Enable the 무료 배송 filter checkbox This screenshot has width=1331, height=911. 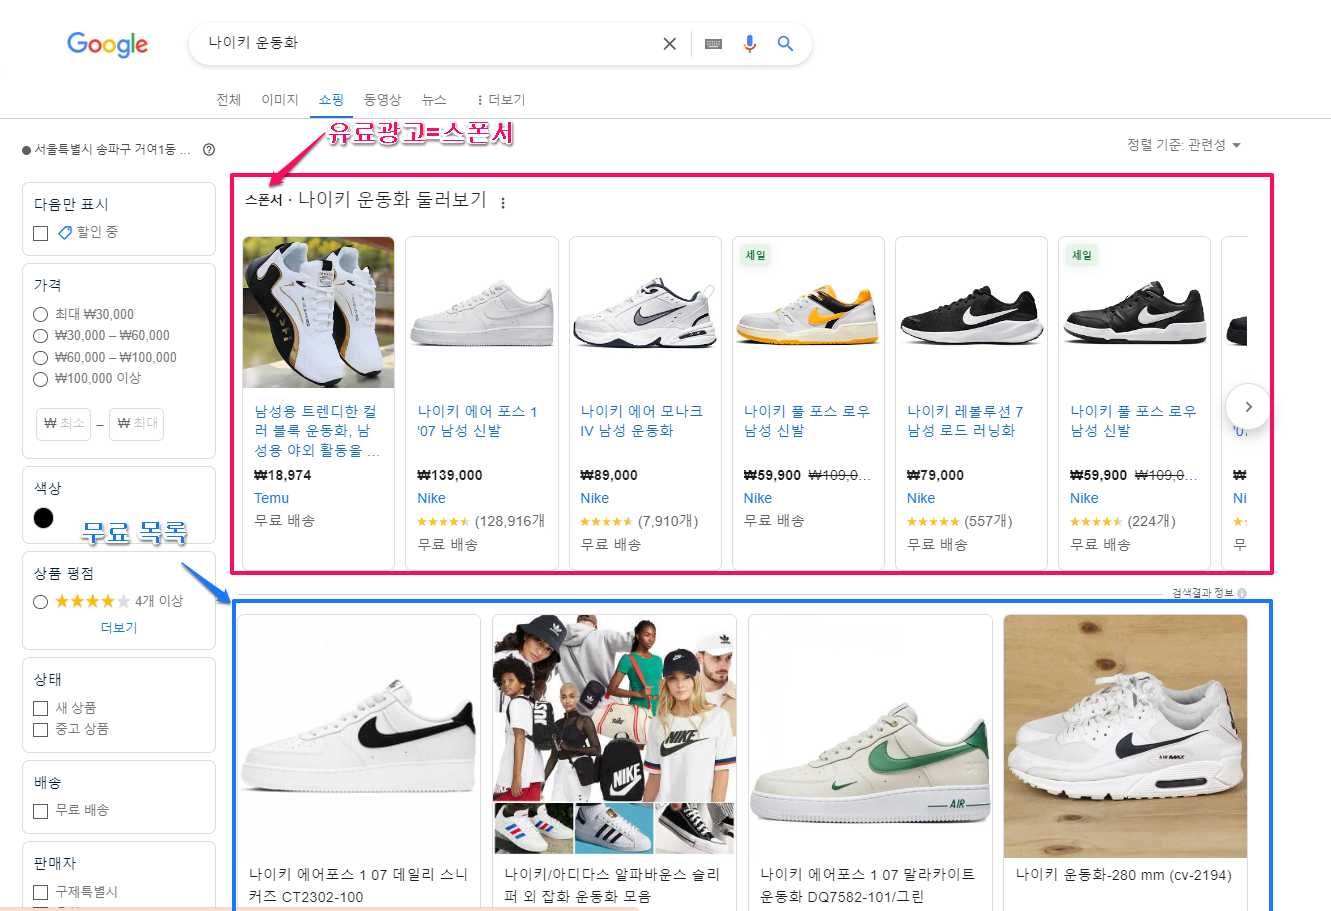(x=41, y=811)
